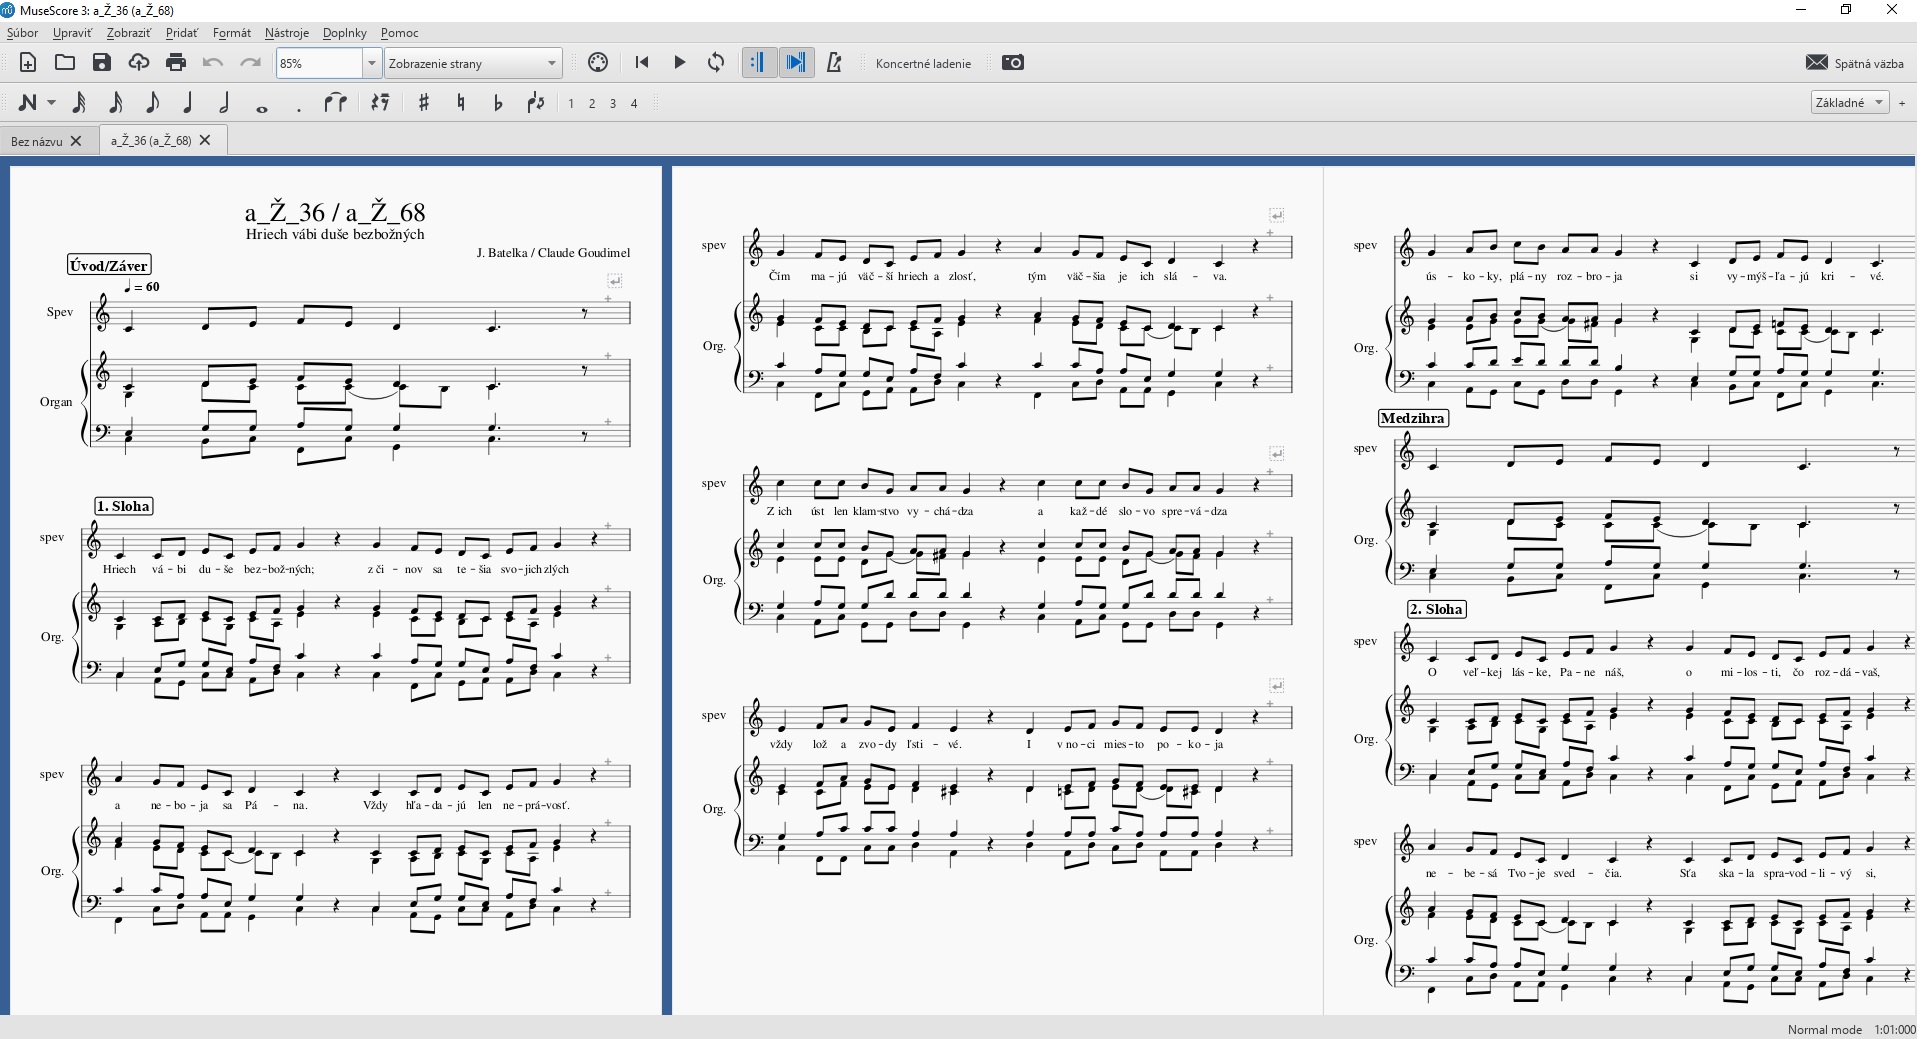Open Zobrazenie strany view mode dropdown
The height and width of the screenshot is (1039, 1923).
point(473,63)
